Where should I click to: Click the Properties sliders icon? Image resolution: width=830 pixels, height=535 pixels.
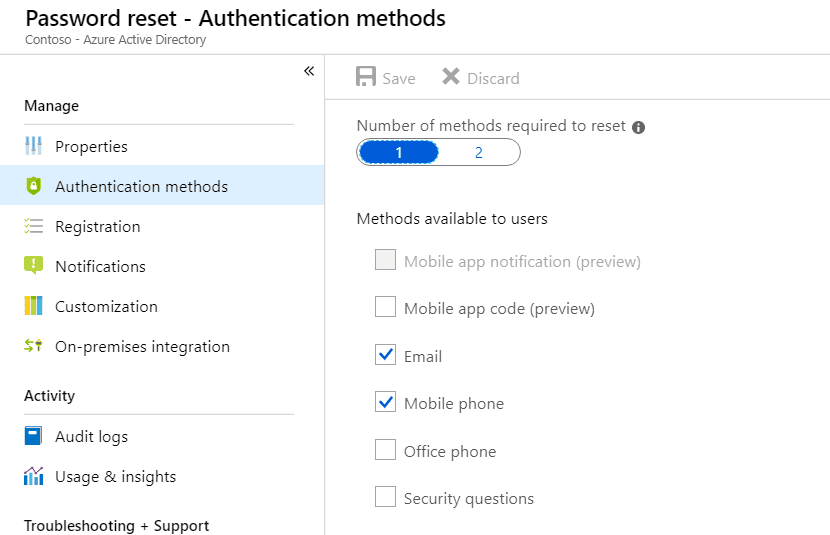pos(33,146)
